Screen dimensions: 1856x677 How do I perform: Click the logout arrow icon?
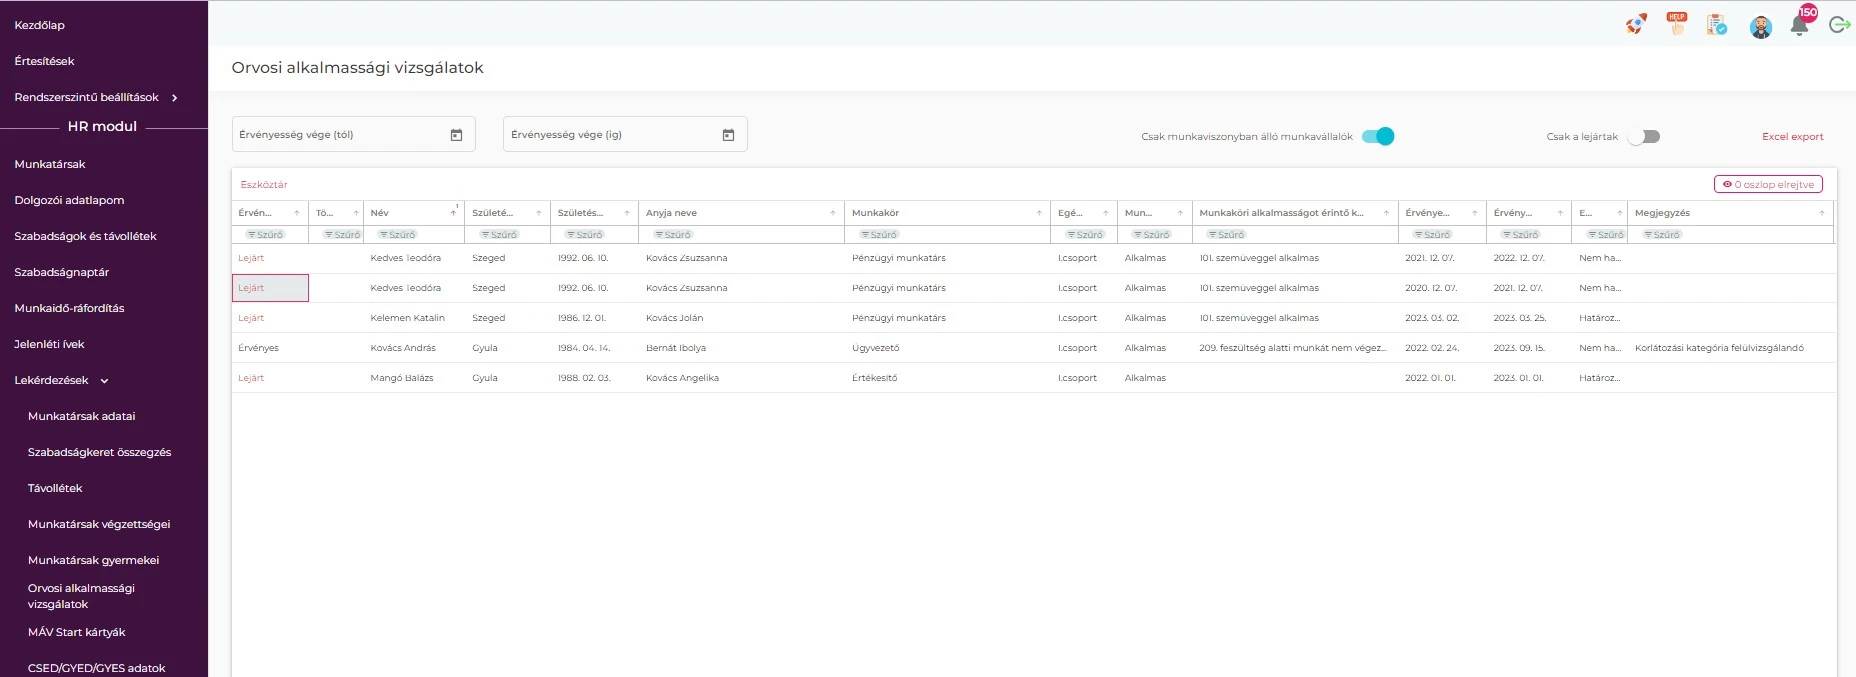tap(1838, 25)
